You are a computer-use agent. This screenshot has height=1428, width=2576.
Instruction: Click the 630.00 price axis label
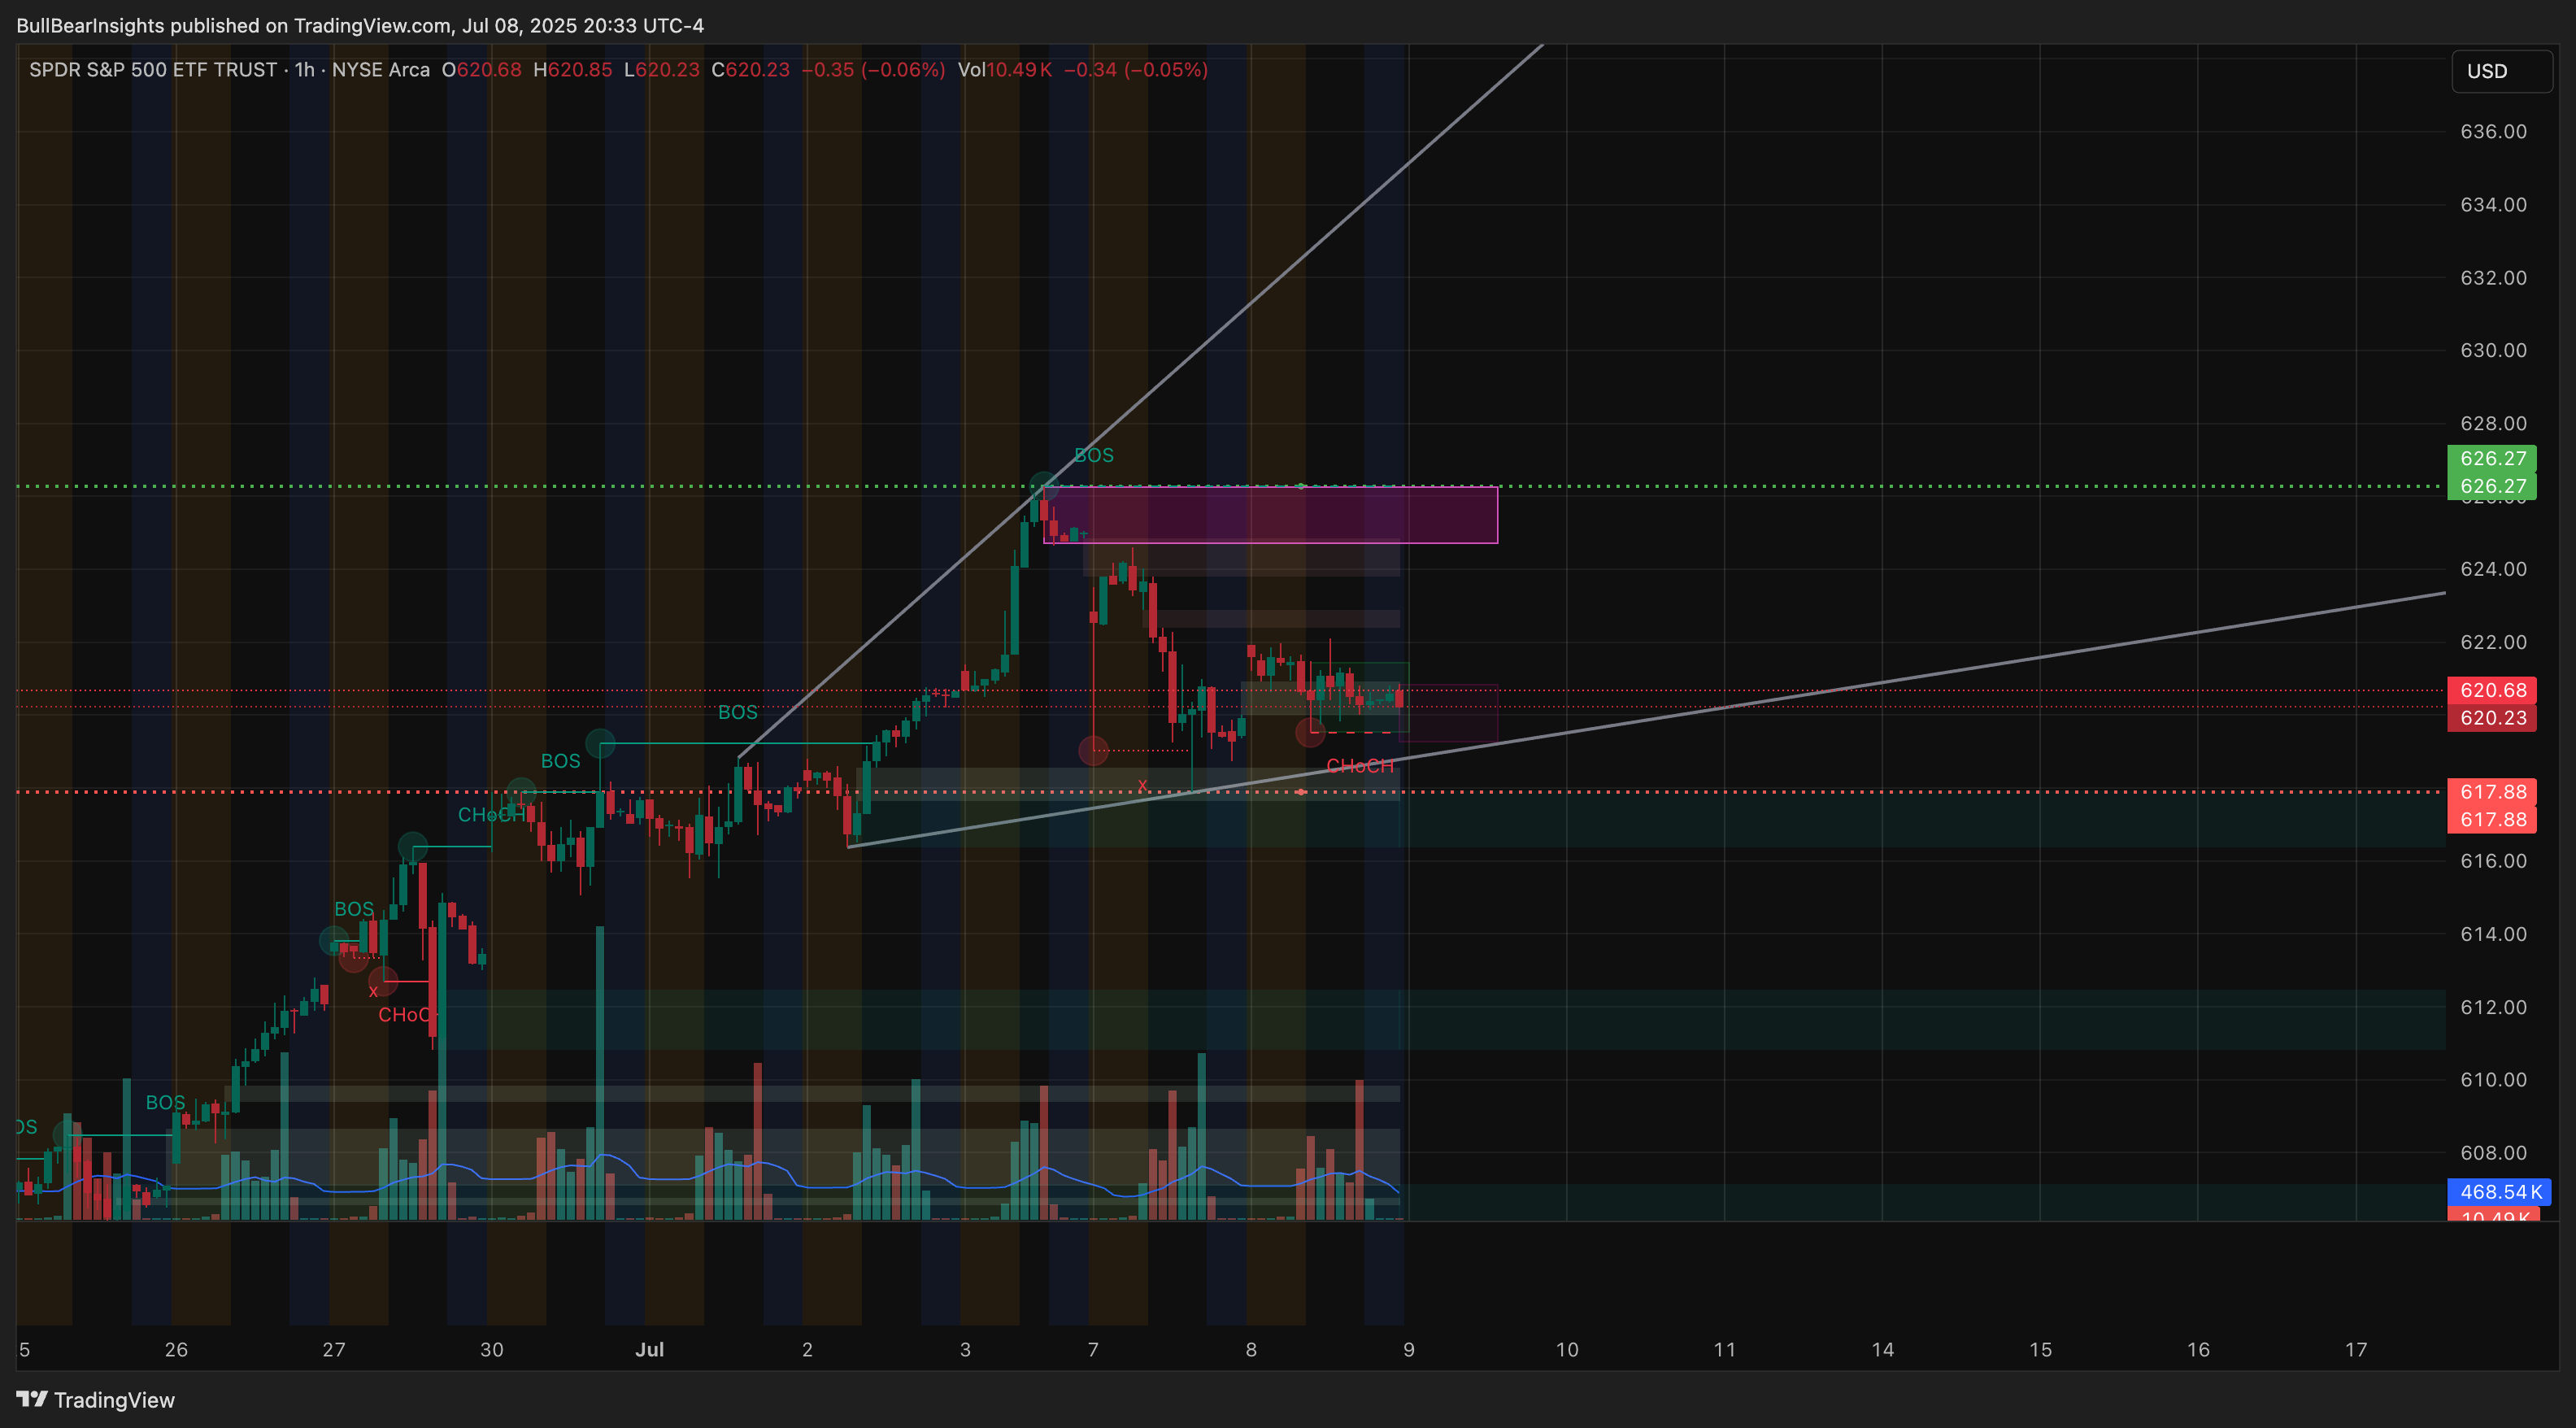(2493, 351)
